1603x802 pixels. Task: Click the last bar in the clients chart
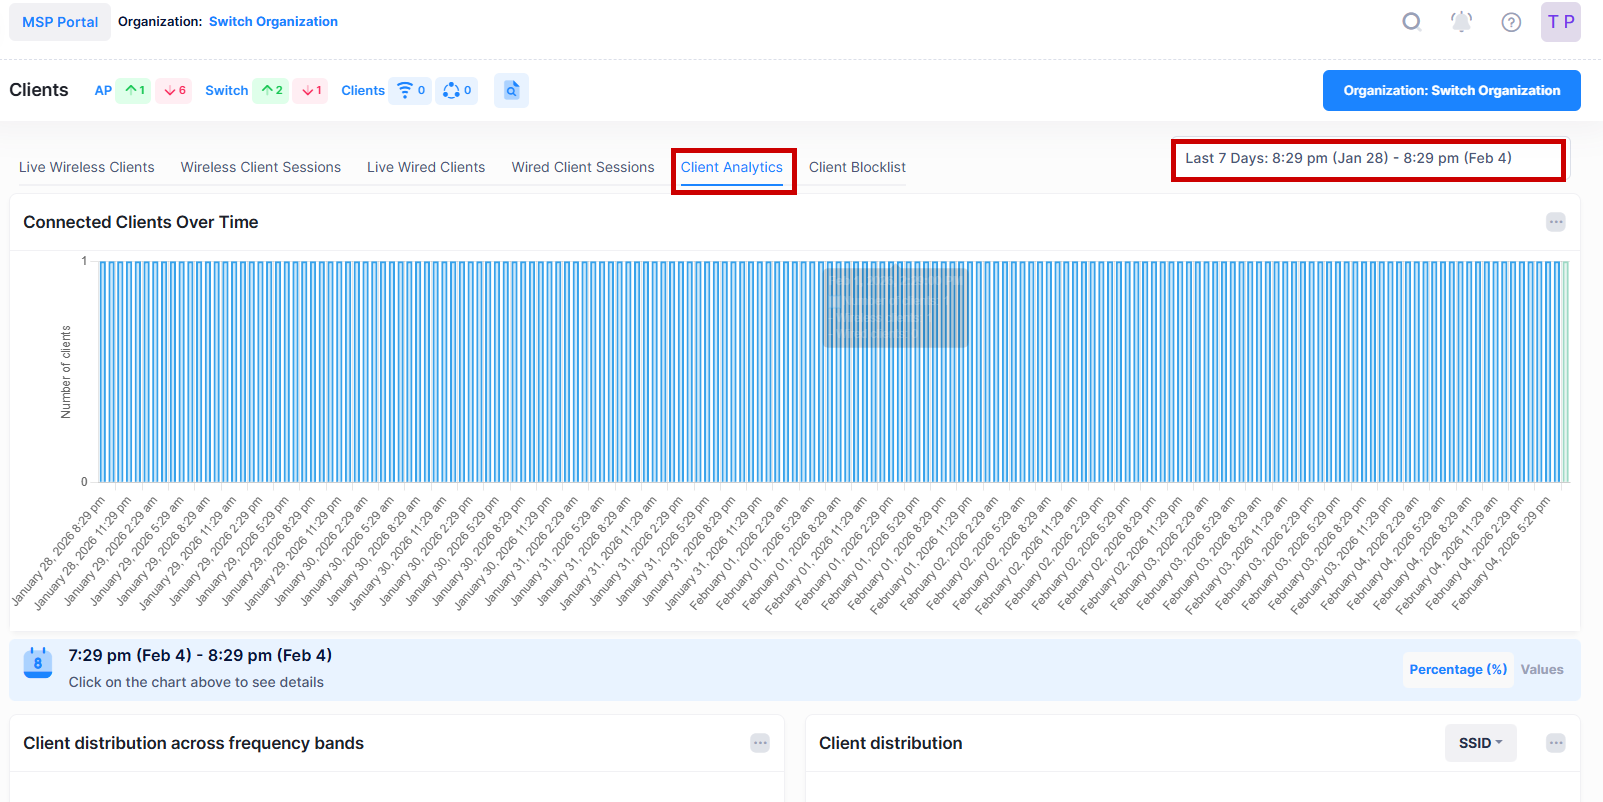click(x=1565, y=372)
